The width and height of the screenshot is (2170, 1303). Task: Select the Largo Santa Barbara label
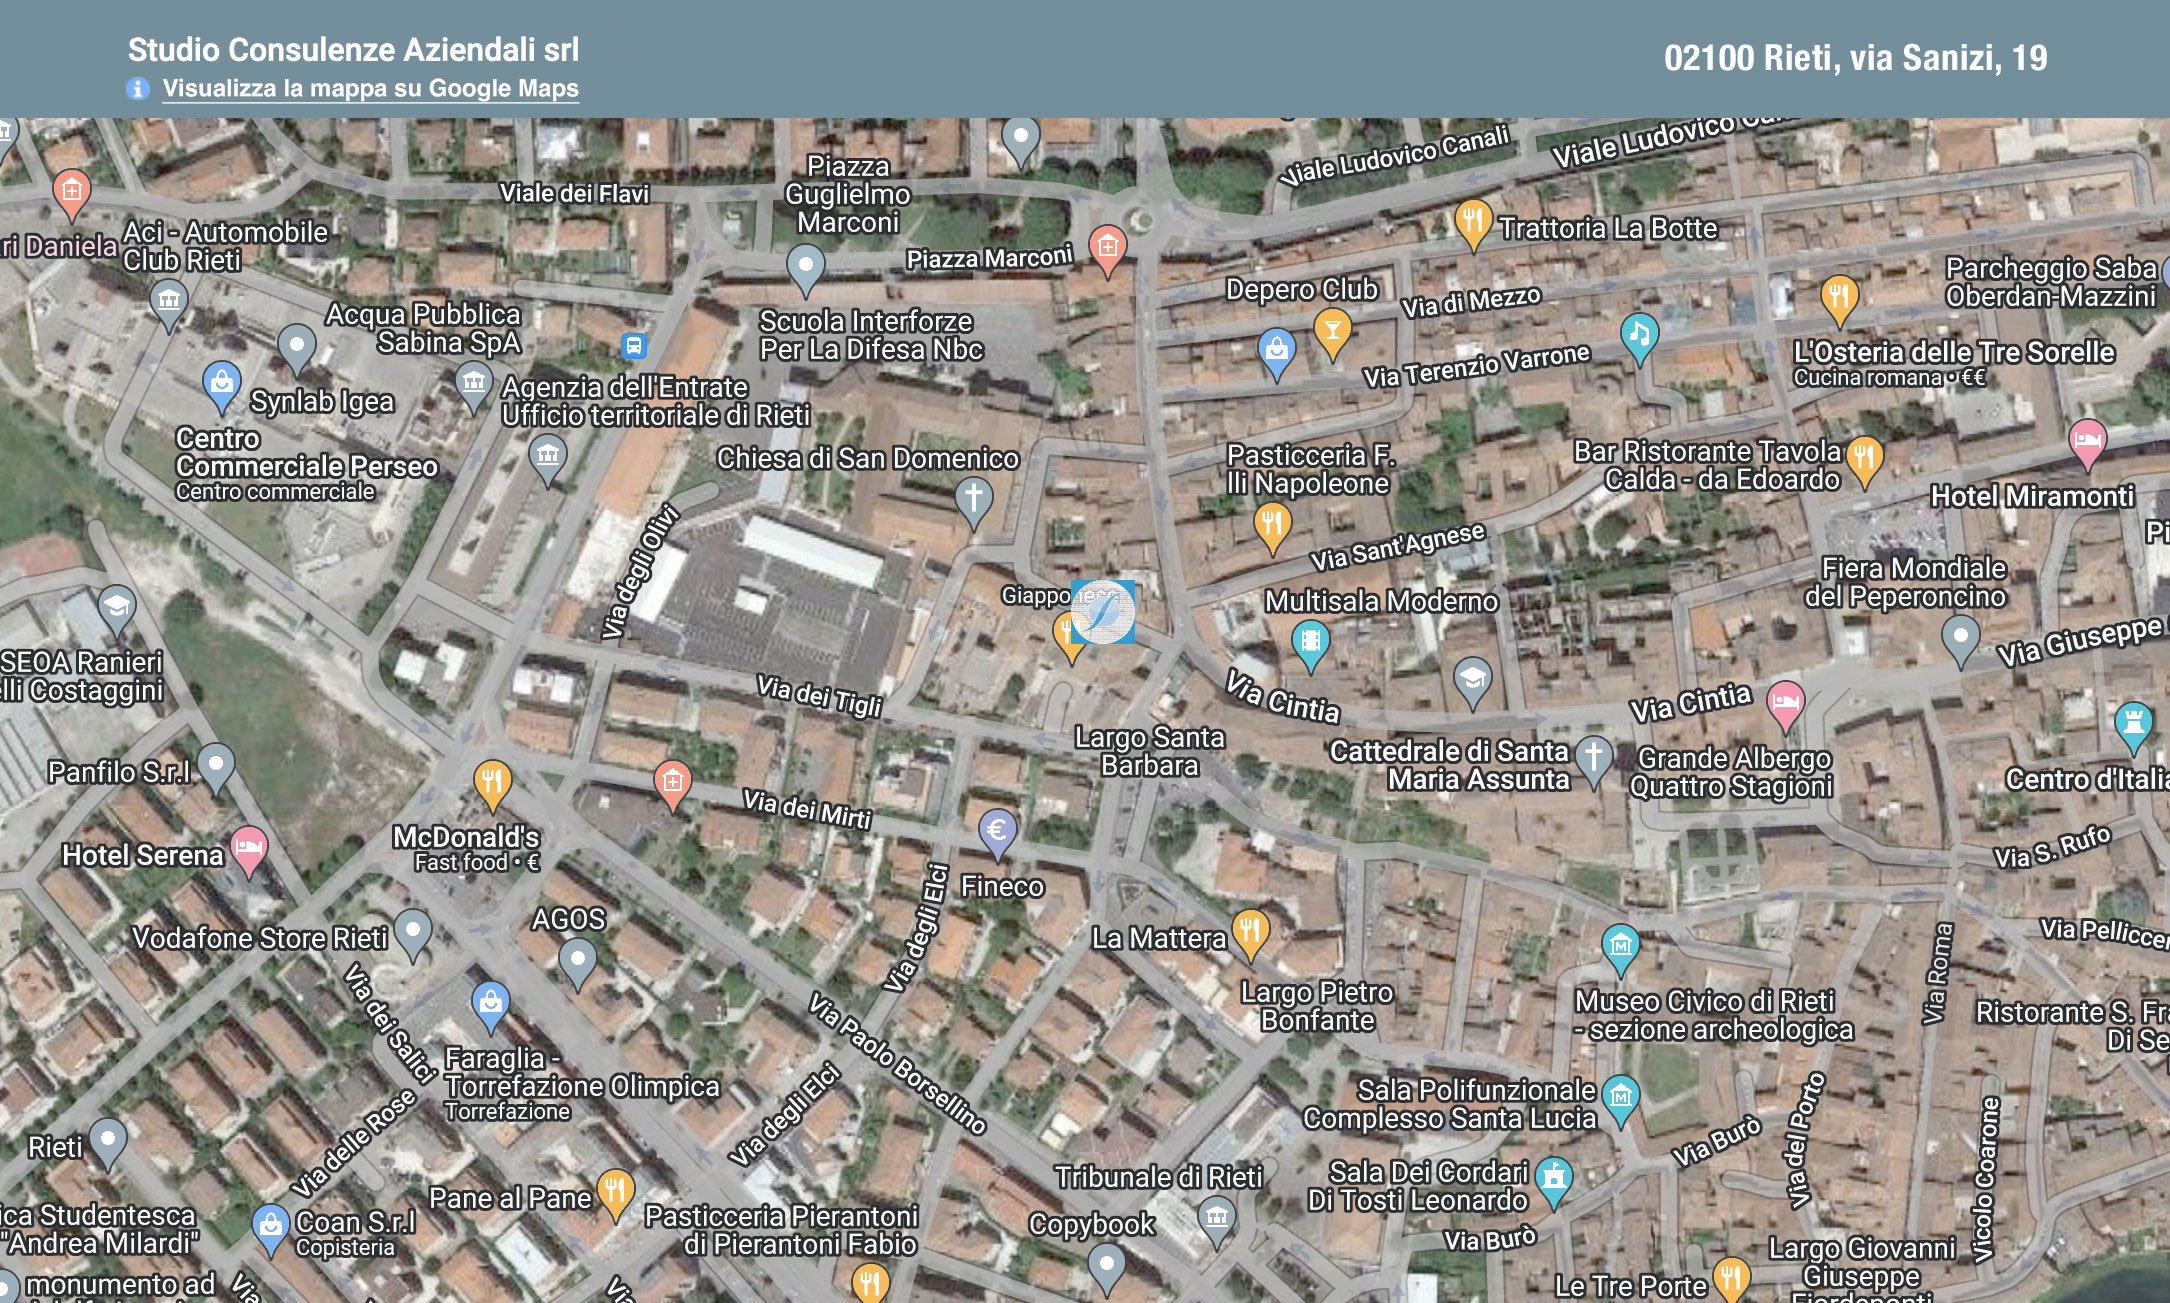pos(1150,751)
